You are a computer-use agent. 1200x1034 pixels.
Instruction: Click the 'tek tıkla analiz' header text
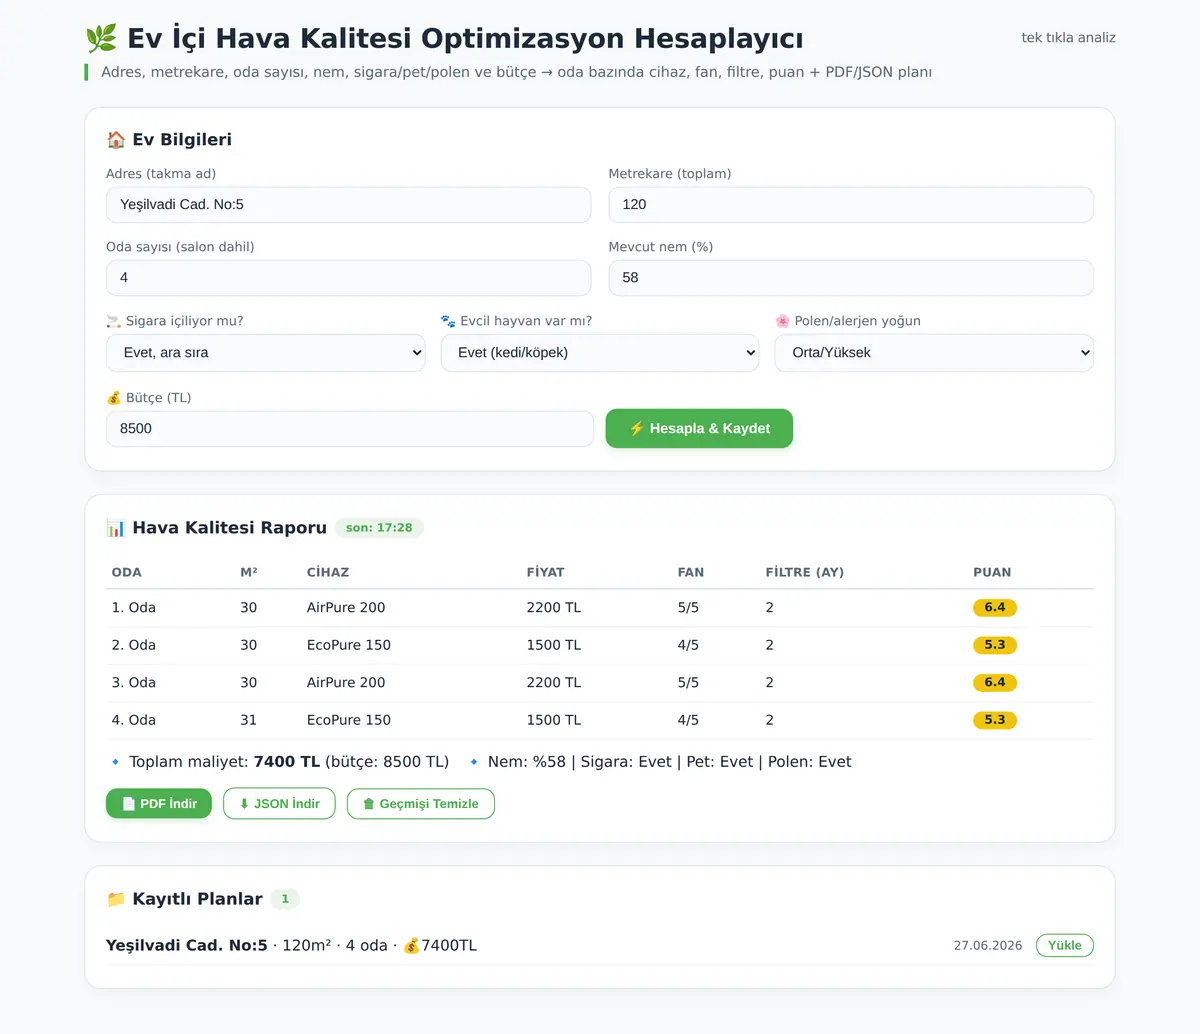[x=1068, y=38]
